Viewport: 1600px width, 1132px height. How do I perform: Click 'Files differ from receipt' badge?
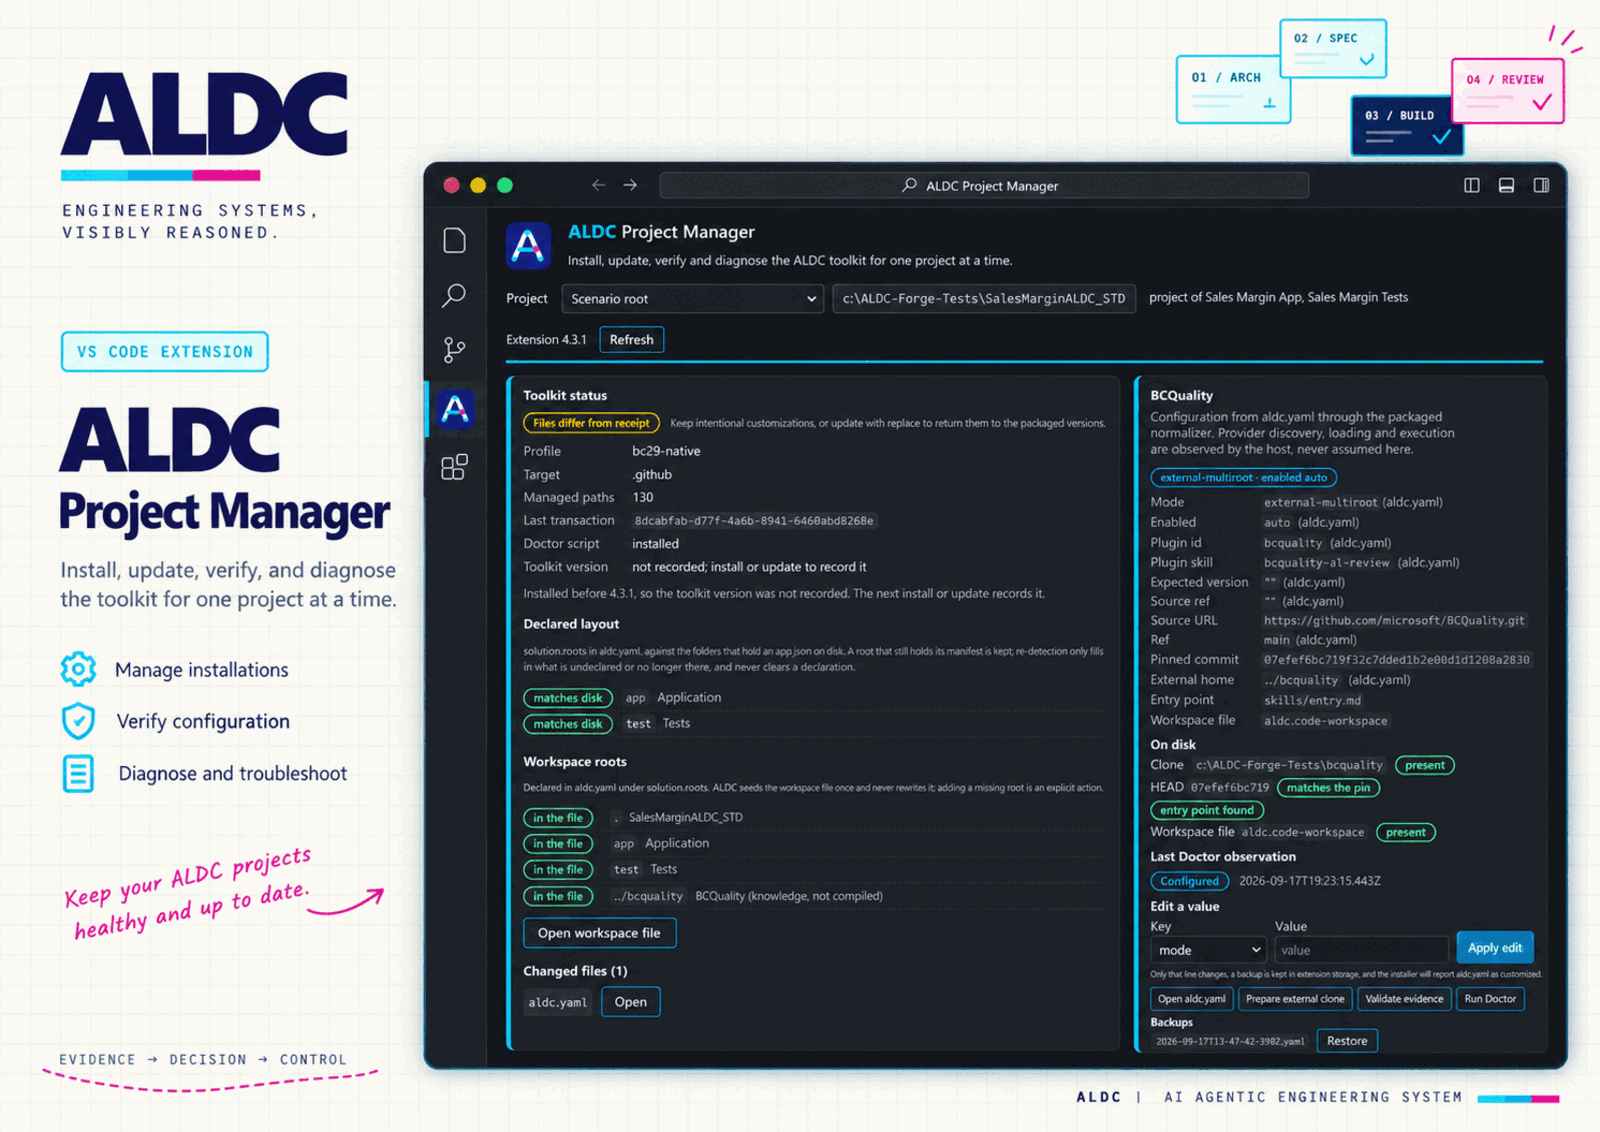(x=591, y=423)
